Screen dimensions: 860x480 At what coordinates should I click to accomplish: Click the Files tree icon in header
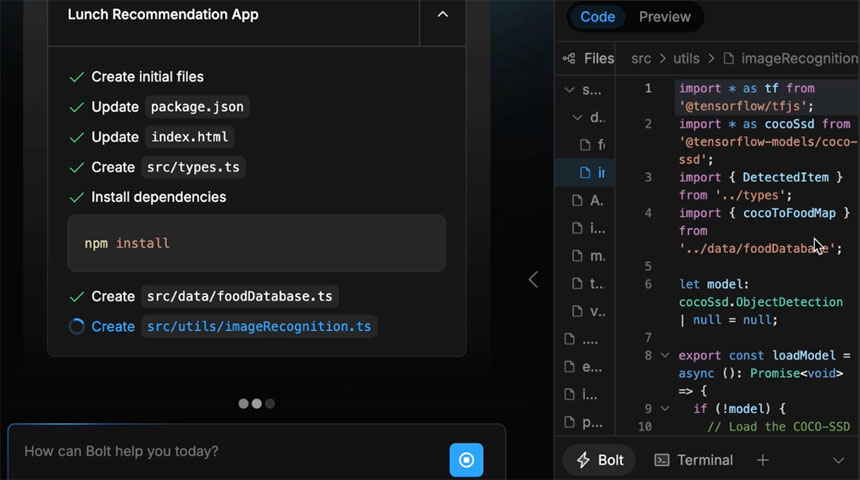click(569, 59)
